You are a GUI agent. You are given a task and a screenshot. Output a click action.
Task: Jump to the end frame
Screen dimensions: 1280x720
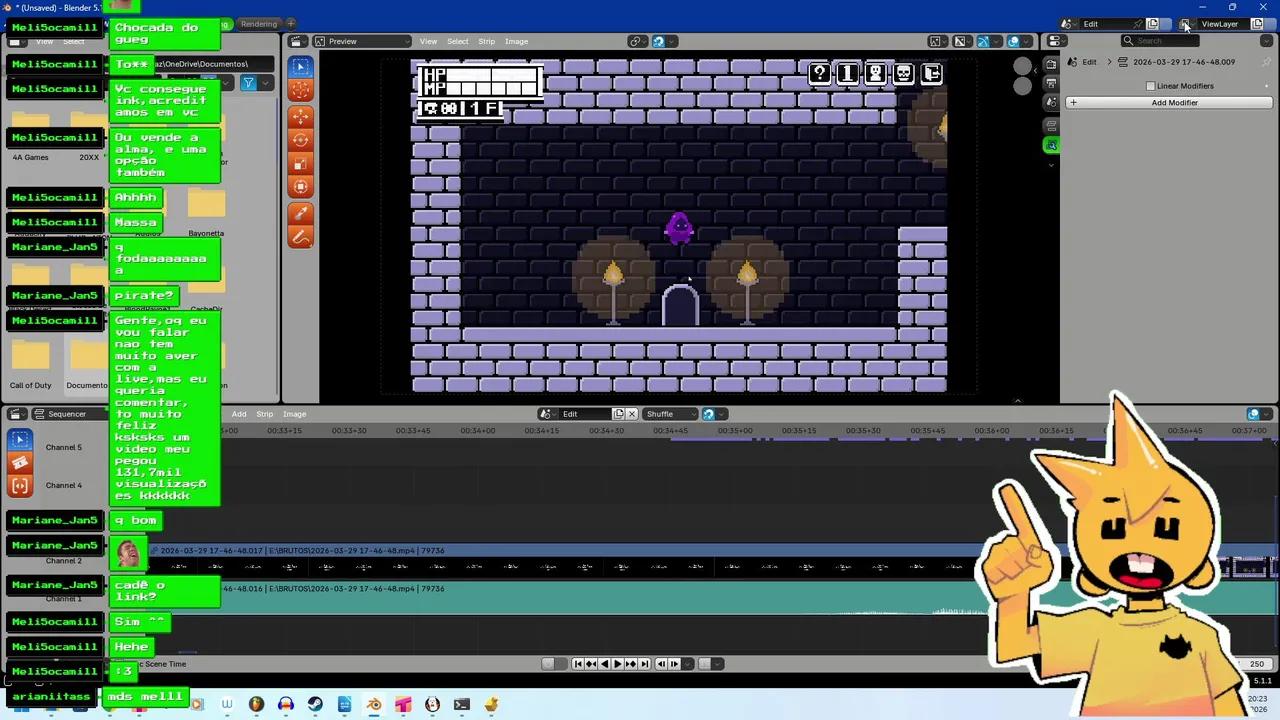[644, 663]
